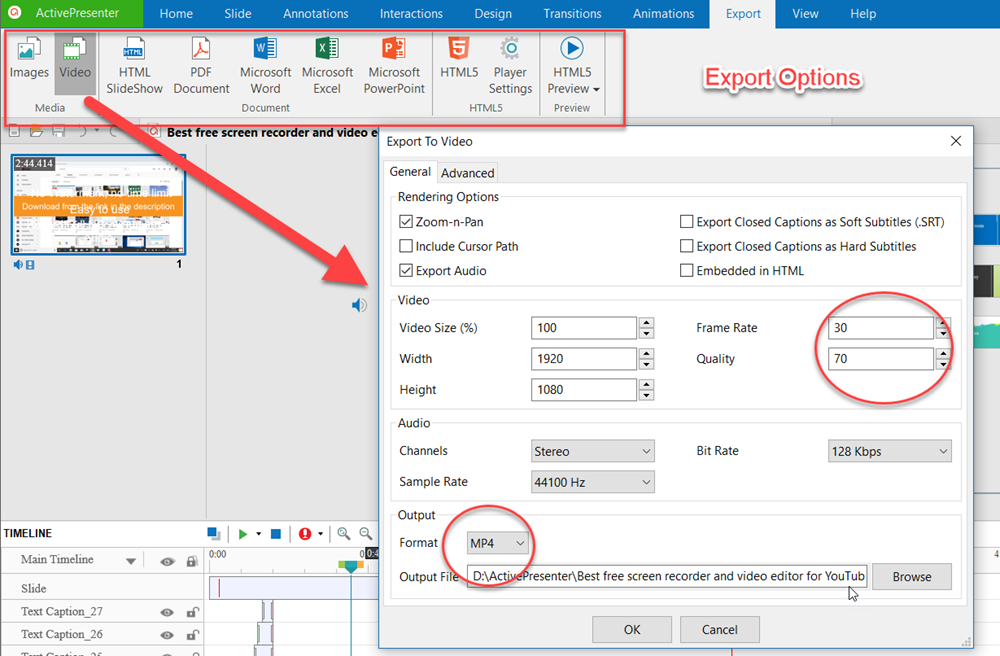Increase the Video Size stepper value
Image resolution: width=1000 pixels, height=656 pixels.
pyautogui.click(x=646, y=323)
